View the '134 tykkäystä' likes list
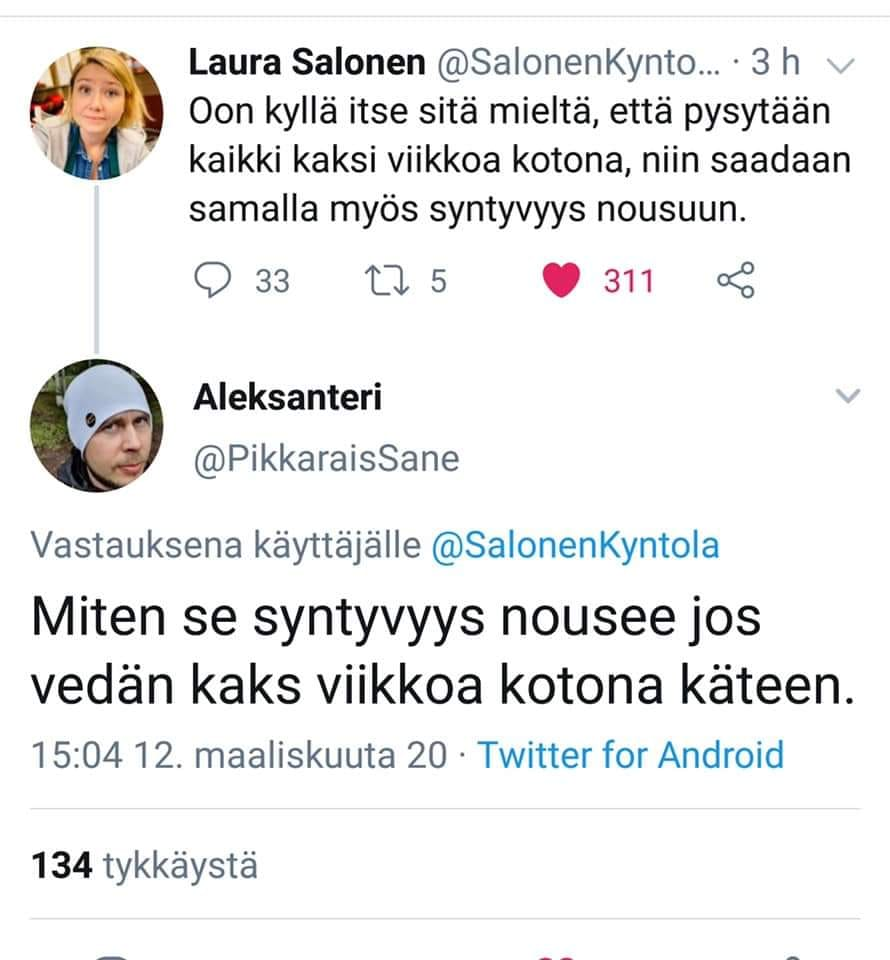 tap(144, 865)
